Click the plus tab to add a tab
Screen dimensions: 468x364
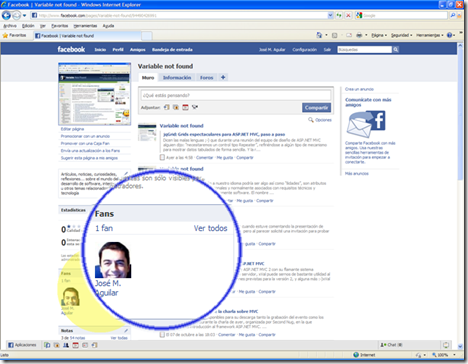223,77
